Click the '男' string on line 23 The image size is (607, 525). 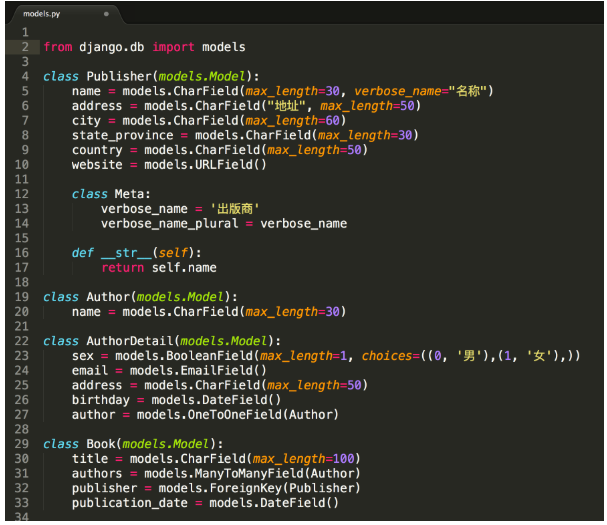[x=469, y=356]
